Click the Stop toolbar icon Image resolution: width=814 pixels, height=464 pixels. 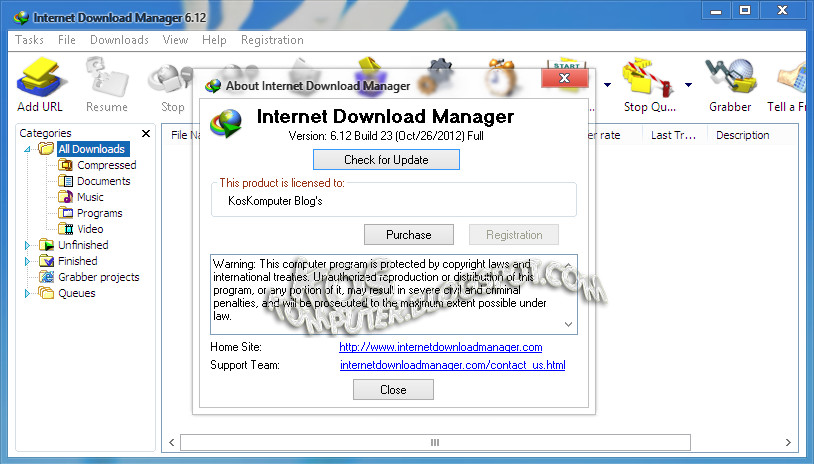171,80
